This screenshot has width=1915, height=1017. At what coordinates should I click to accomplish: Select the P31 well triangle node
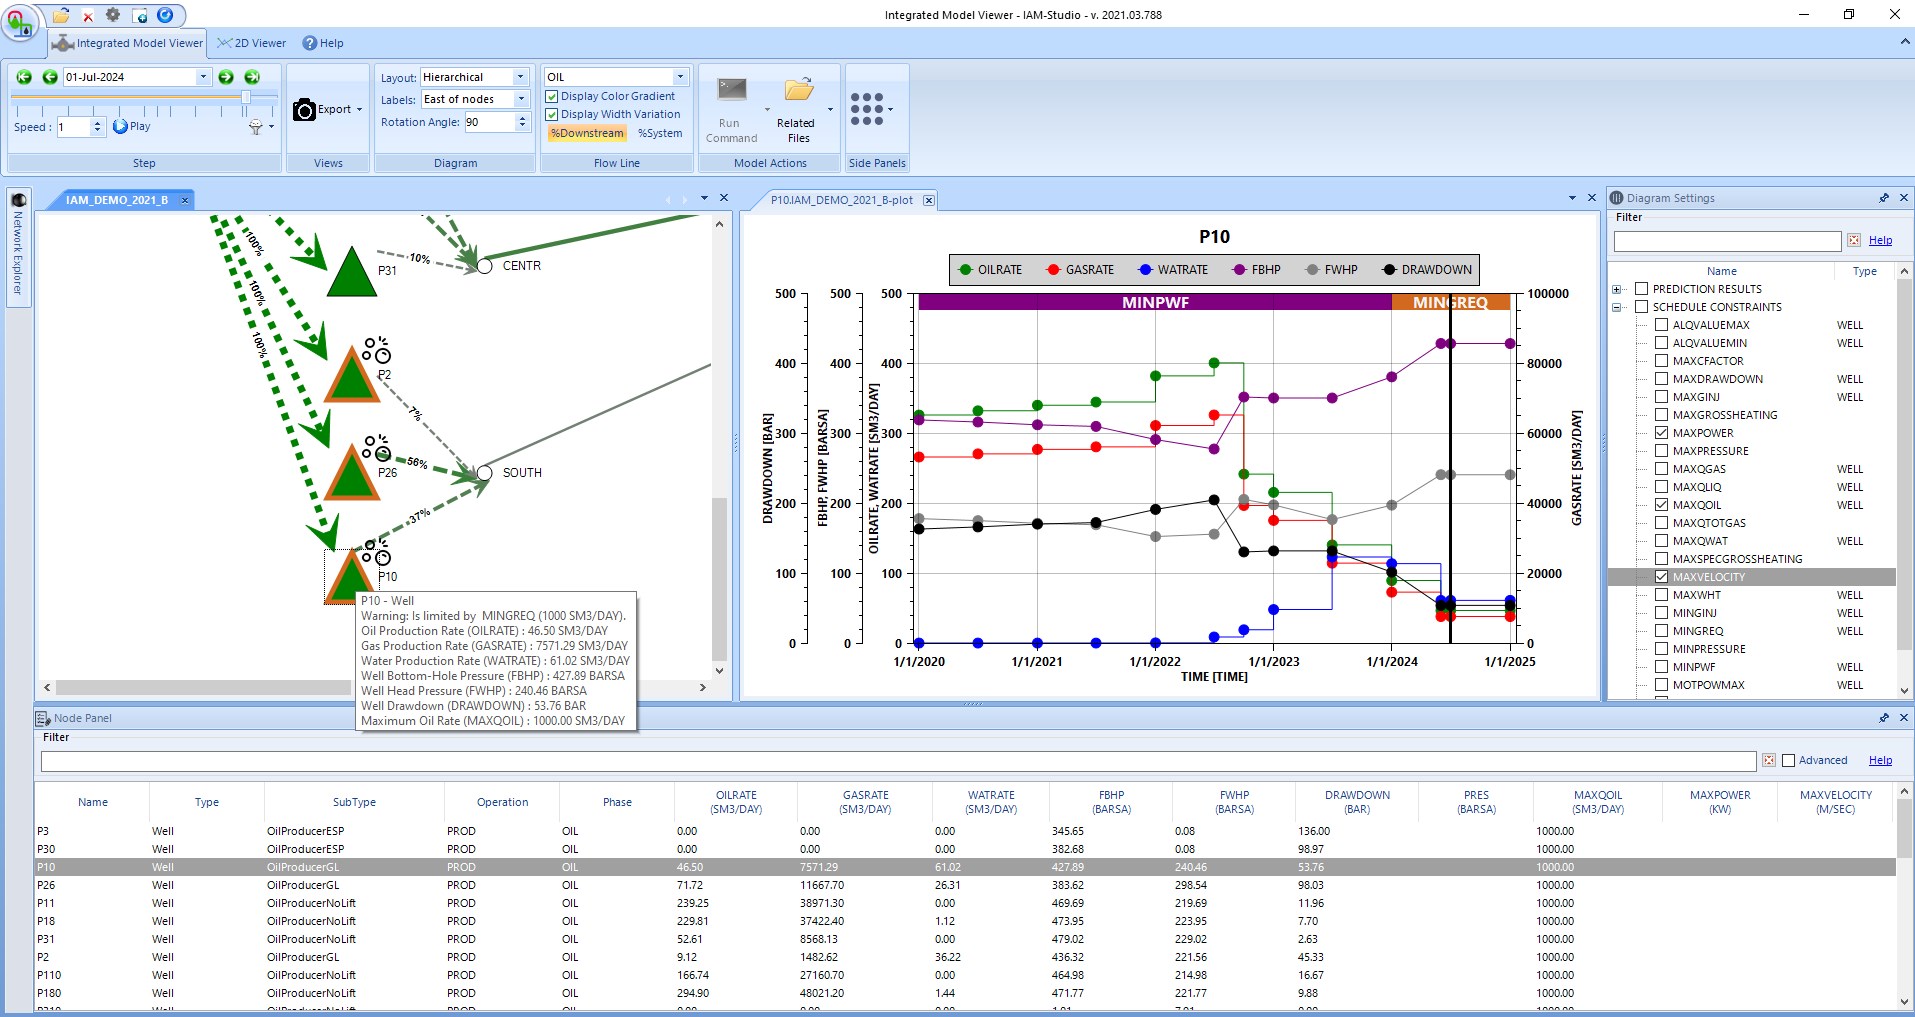352,272
